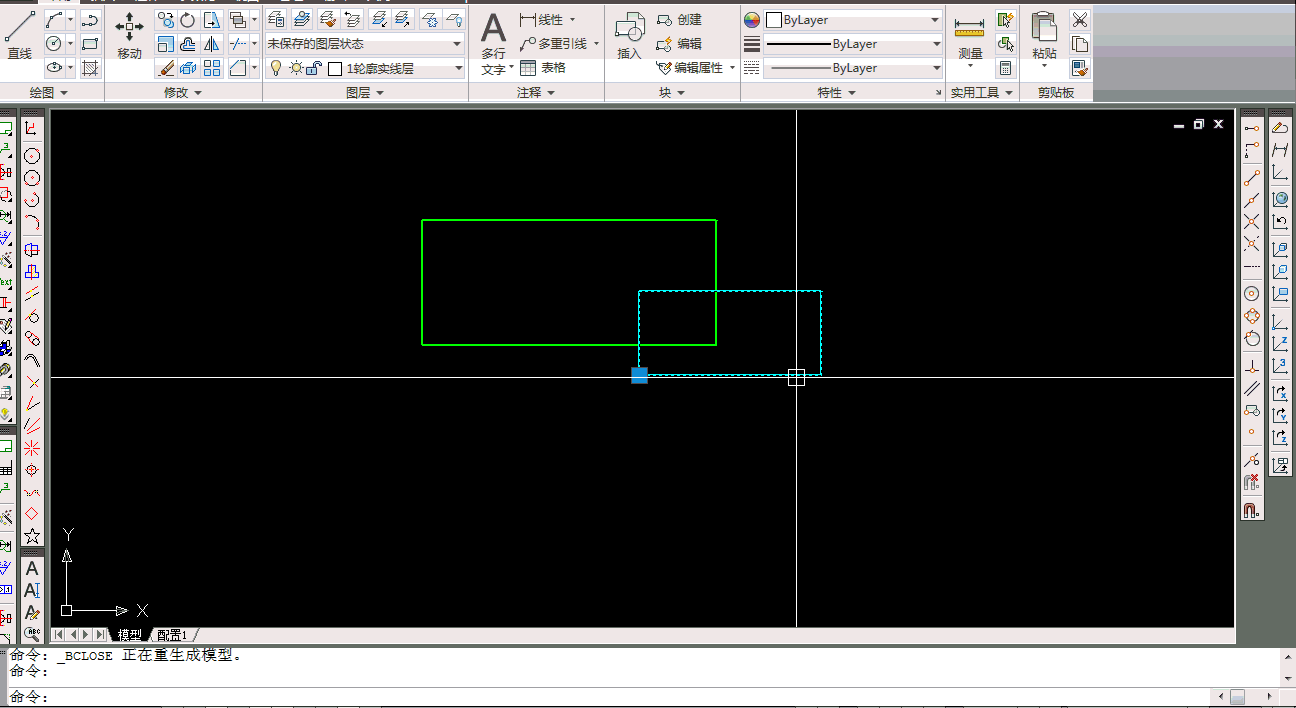Click the 插入 block insert icon

[x=629, y=37]
